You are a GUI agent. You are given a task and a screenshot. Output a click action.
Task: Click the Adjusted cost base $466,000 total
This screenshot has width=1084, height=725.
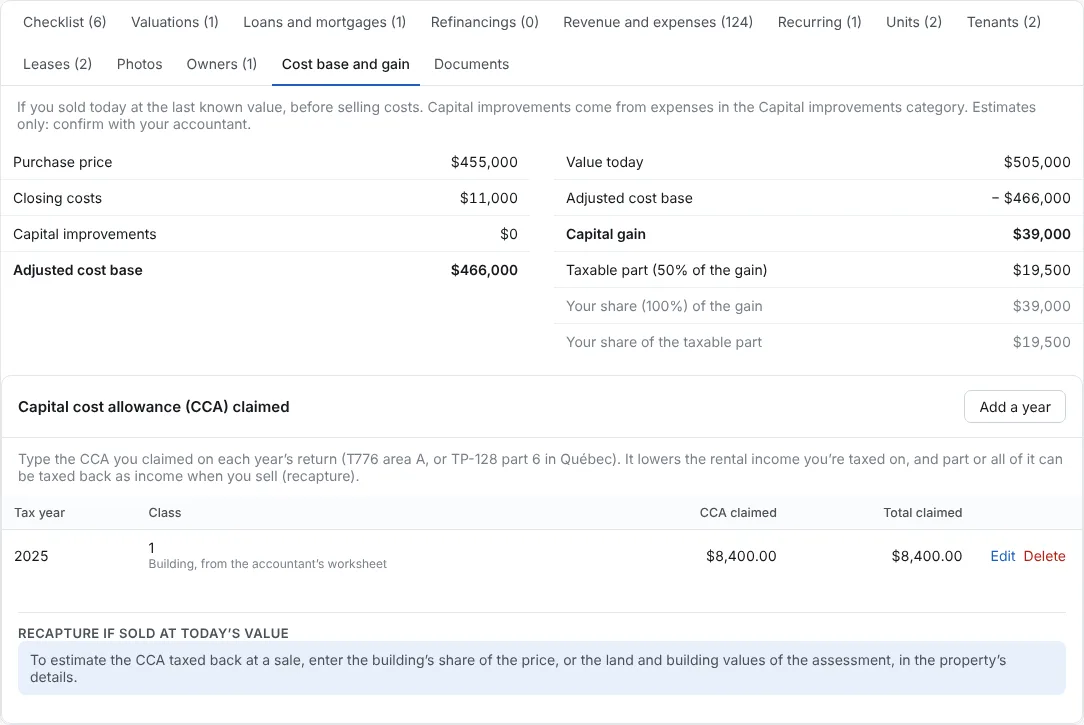pos(484,270)
